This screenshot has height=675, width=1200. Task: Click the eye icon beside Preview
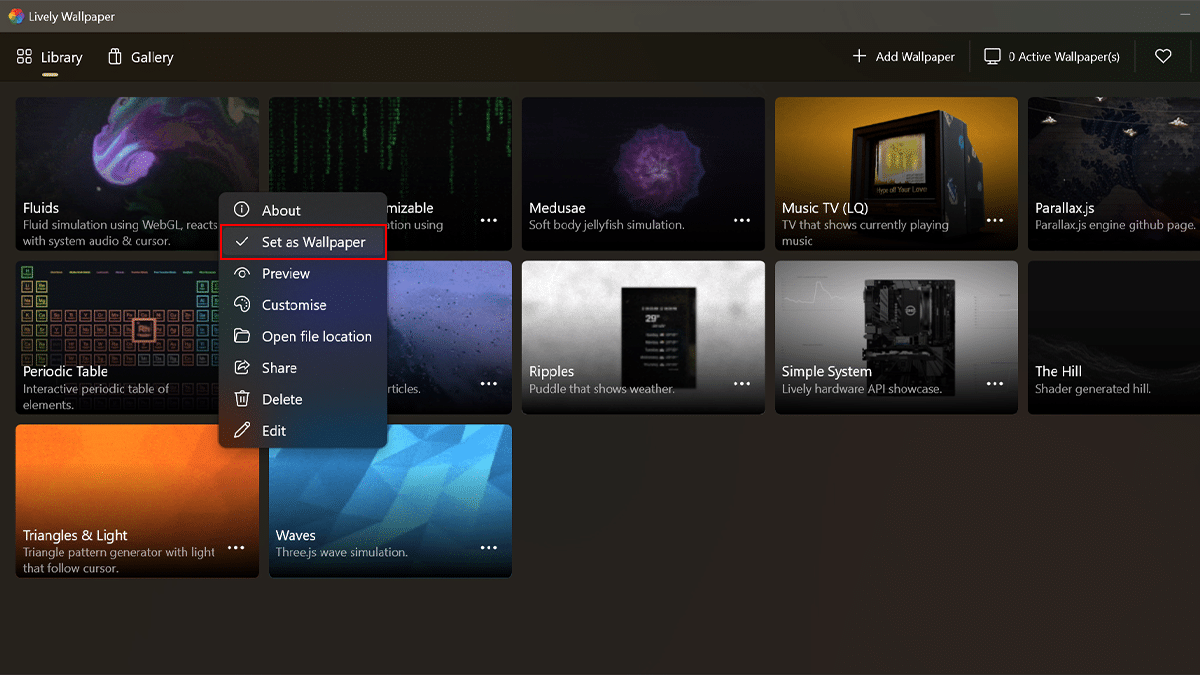pos(241,273)
